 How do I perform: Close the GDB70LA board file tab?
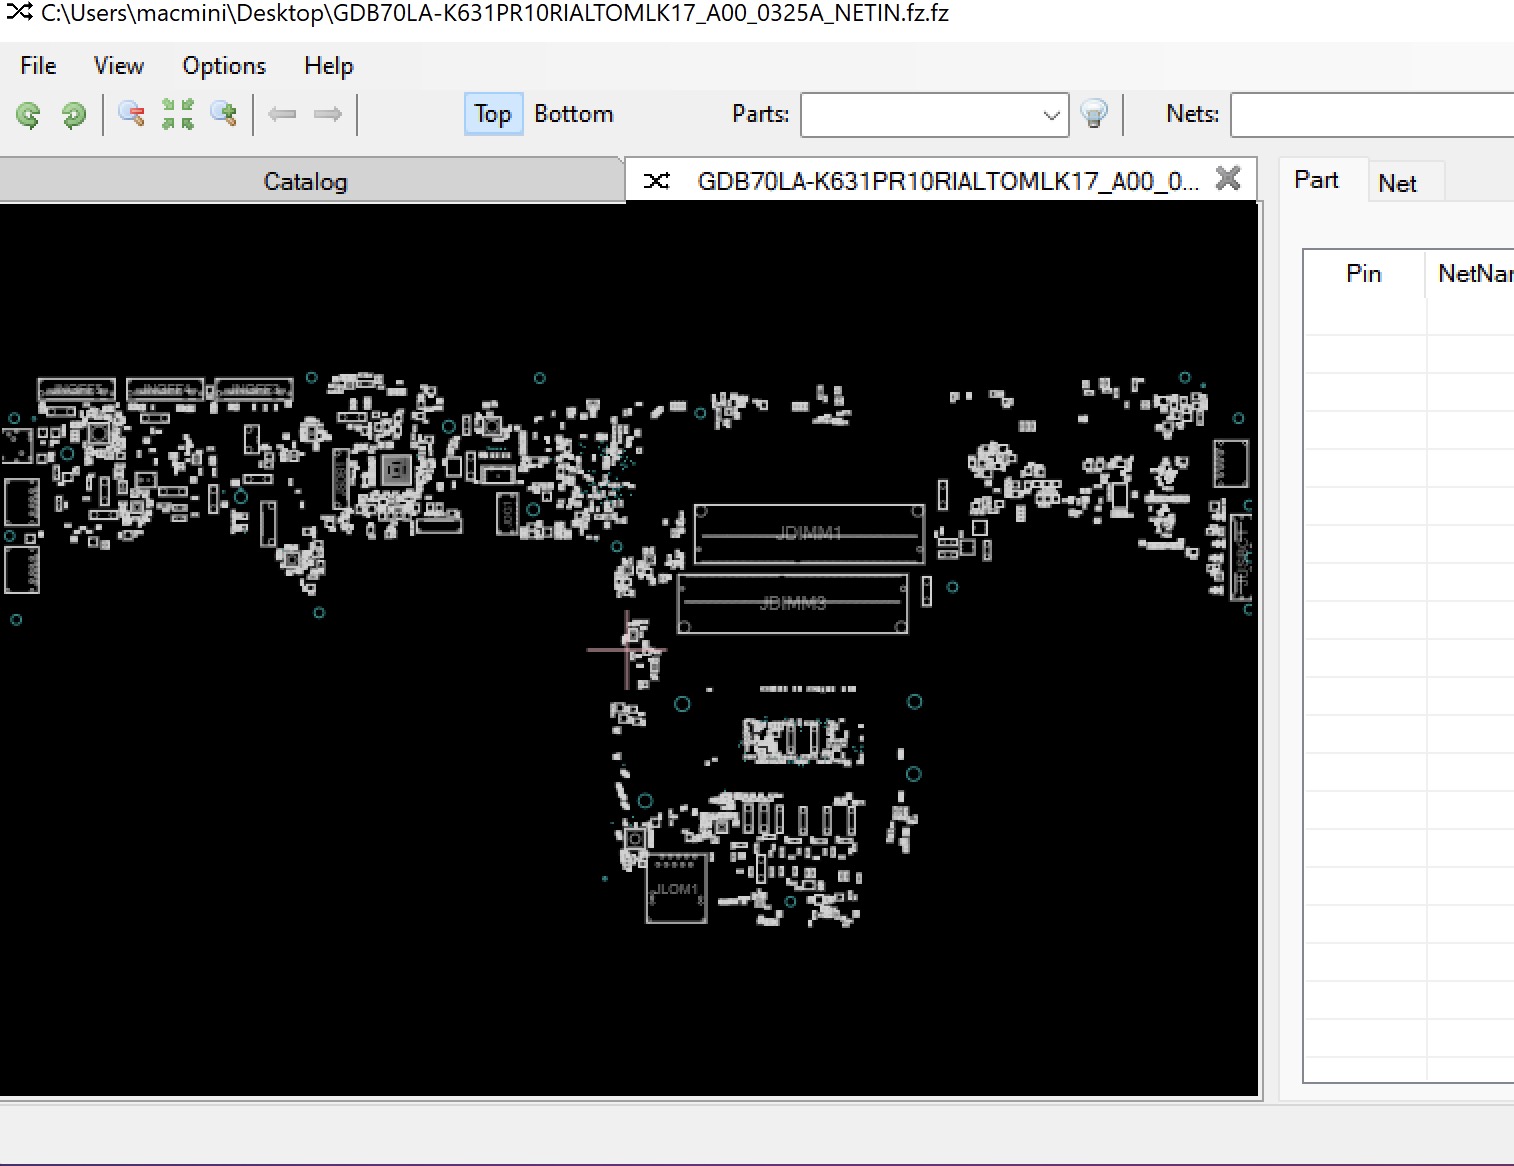point(1228,179)
